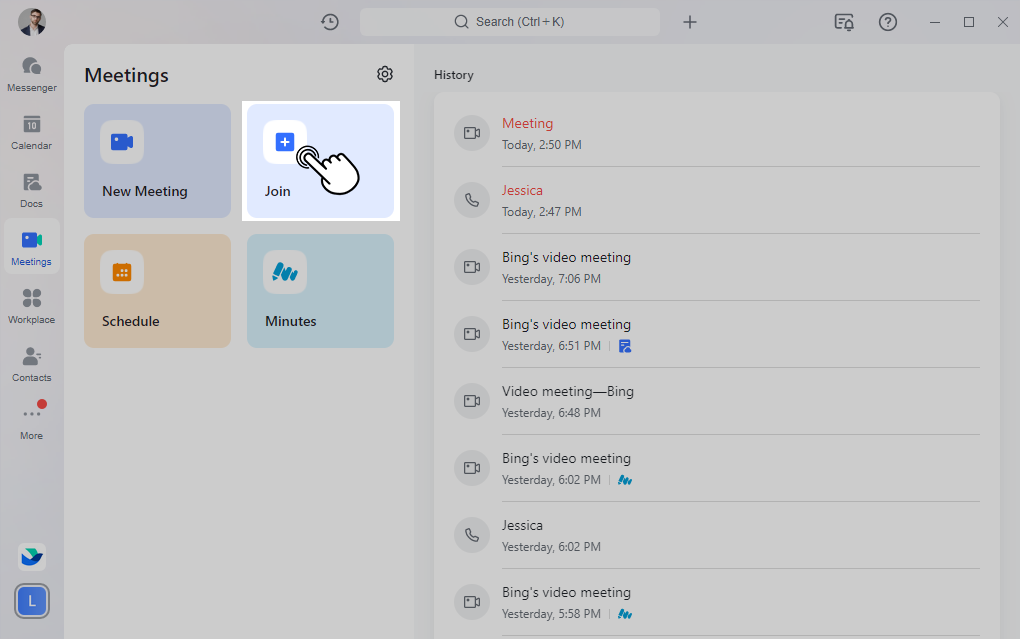This screenshot has width=1020, height=639.
Task: Open Messenger in the sidebar
Action: point(32,74)
